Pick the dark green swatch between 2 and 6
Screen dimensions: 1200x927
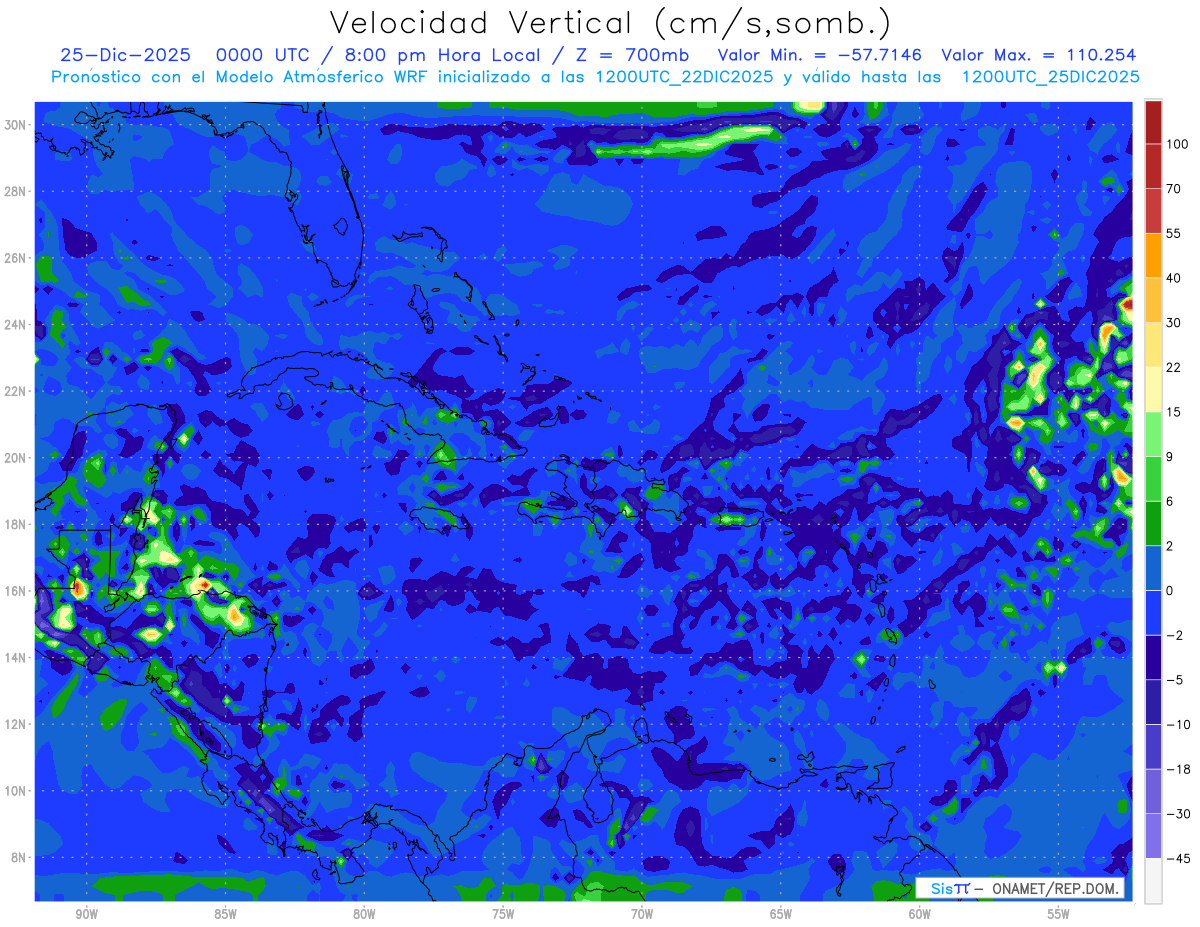coord(1153,524)
